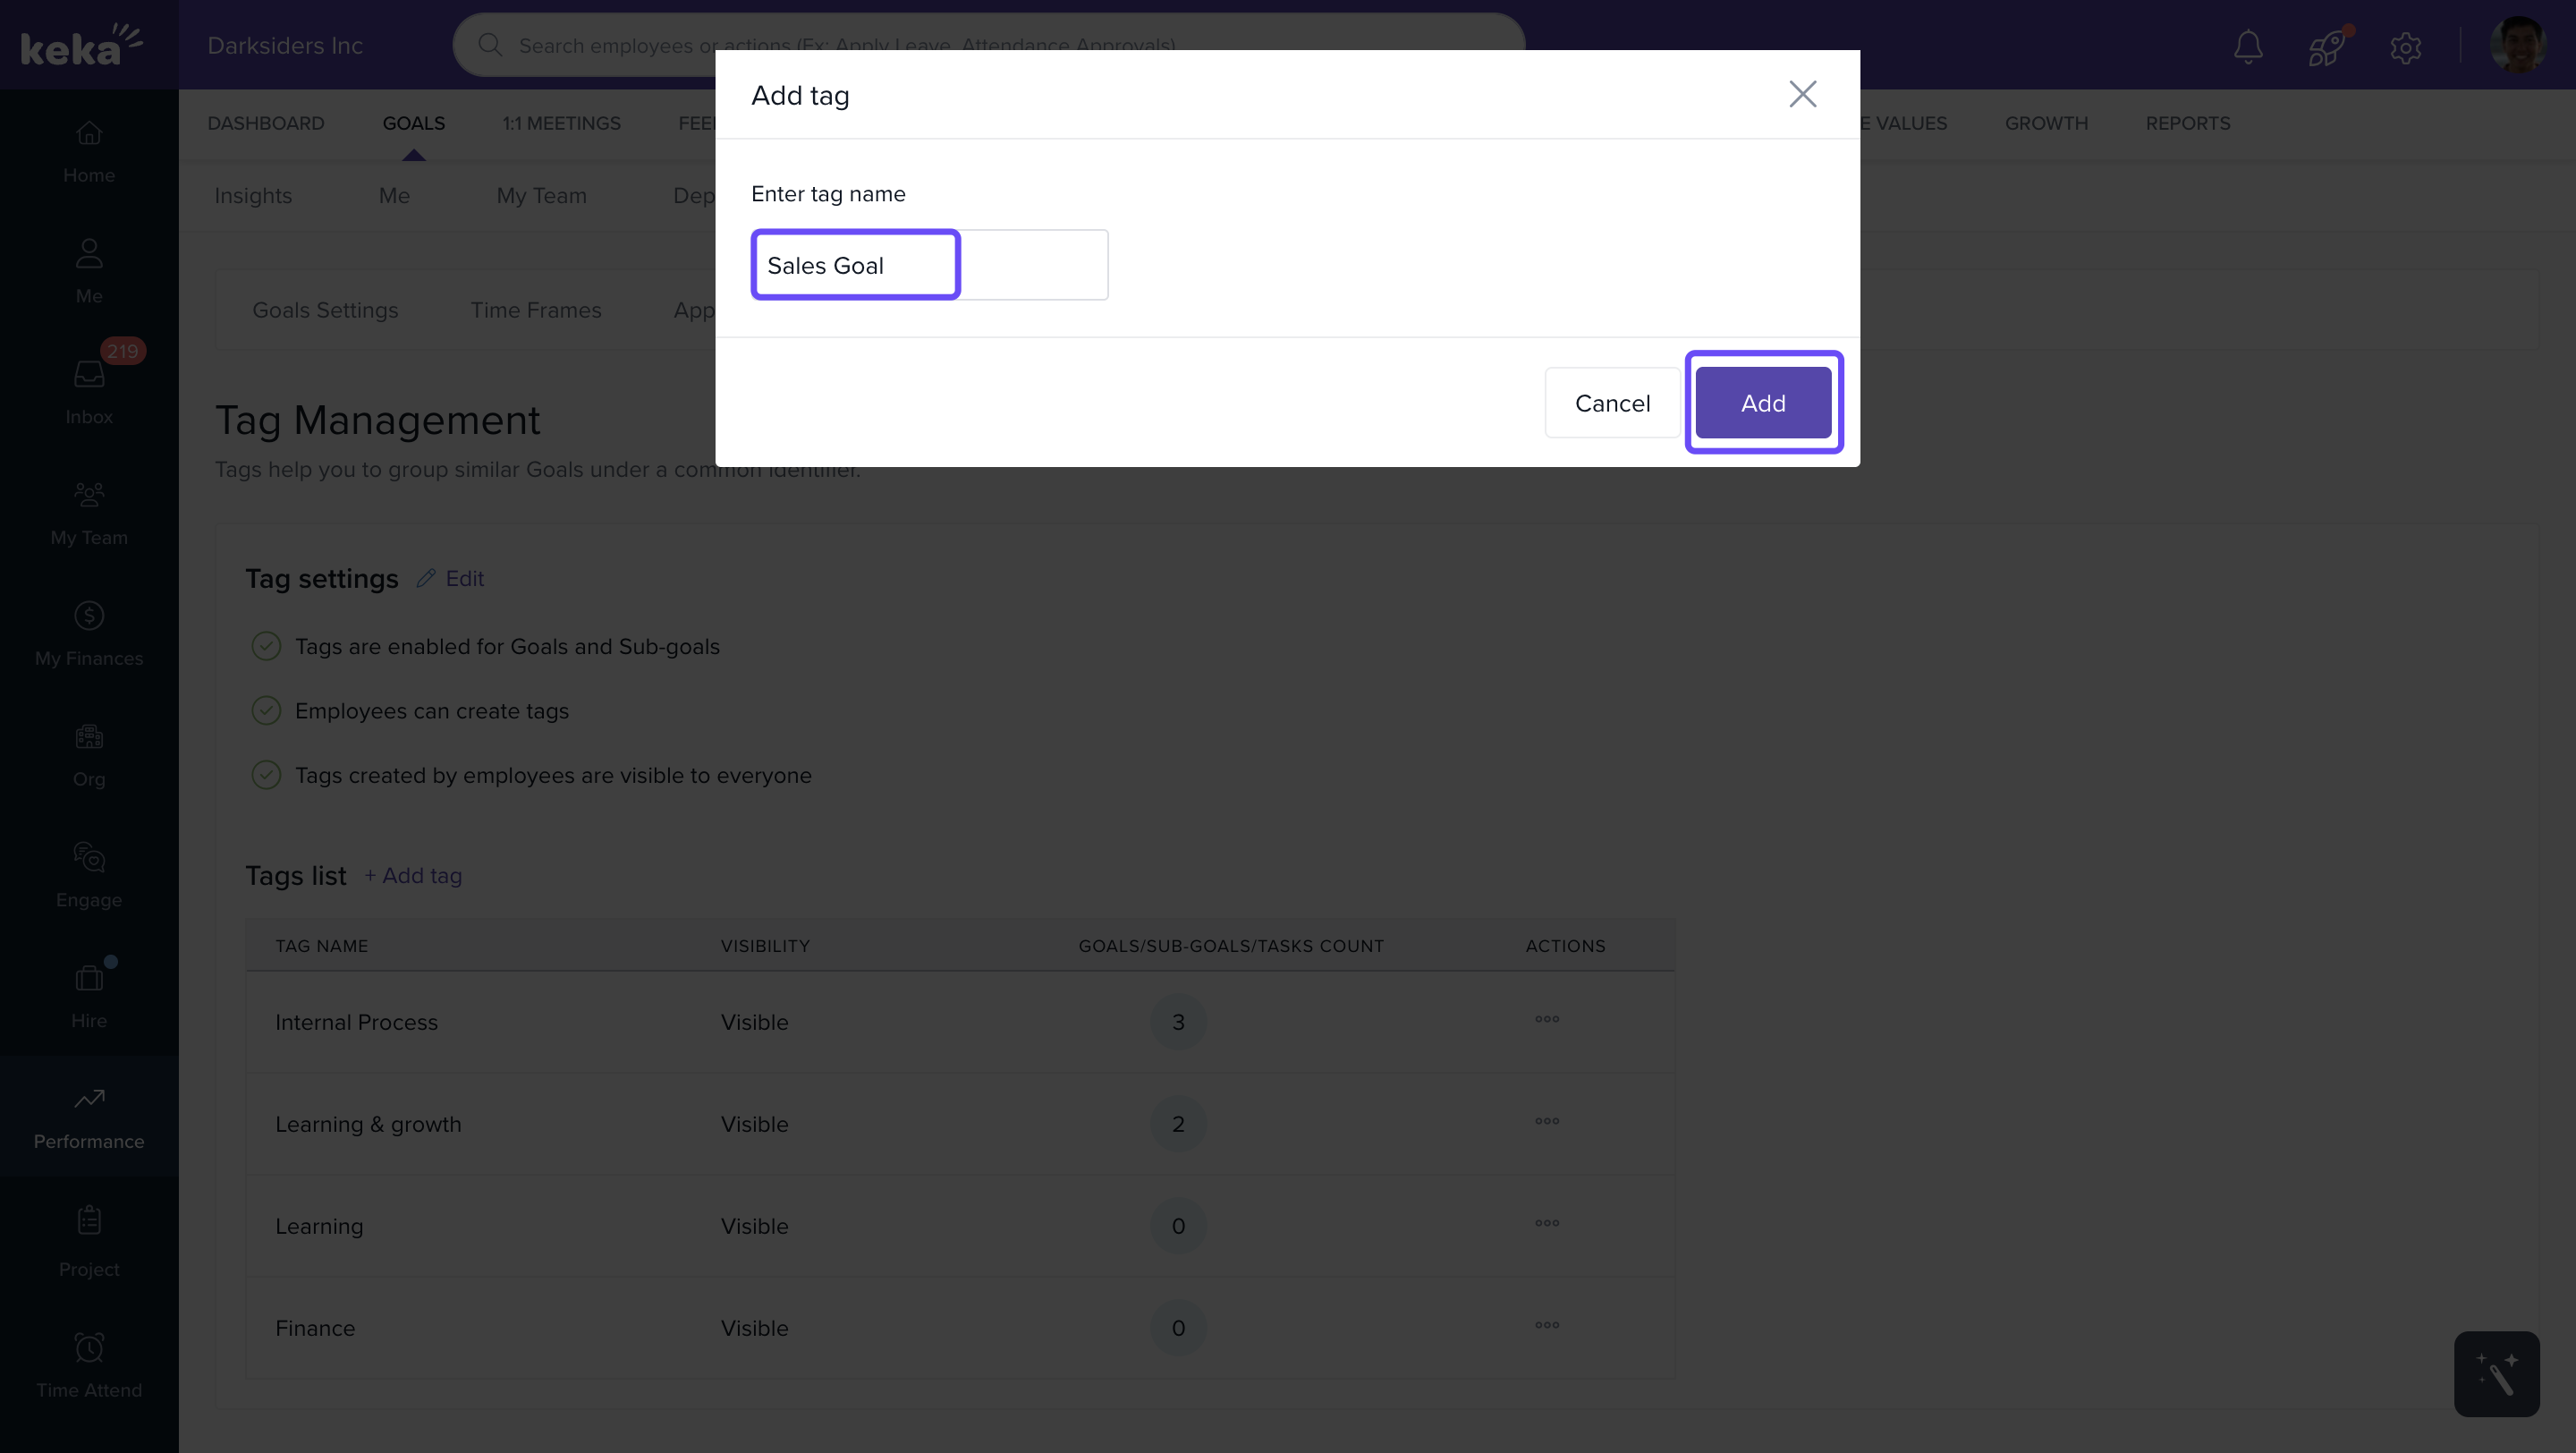This screenshot has height=1453, width=2576.
Task: Open Hire module in sidebar
Action: click(89, 995)
